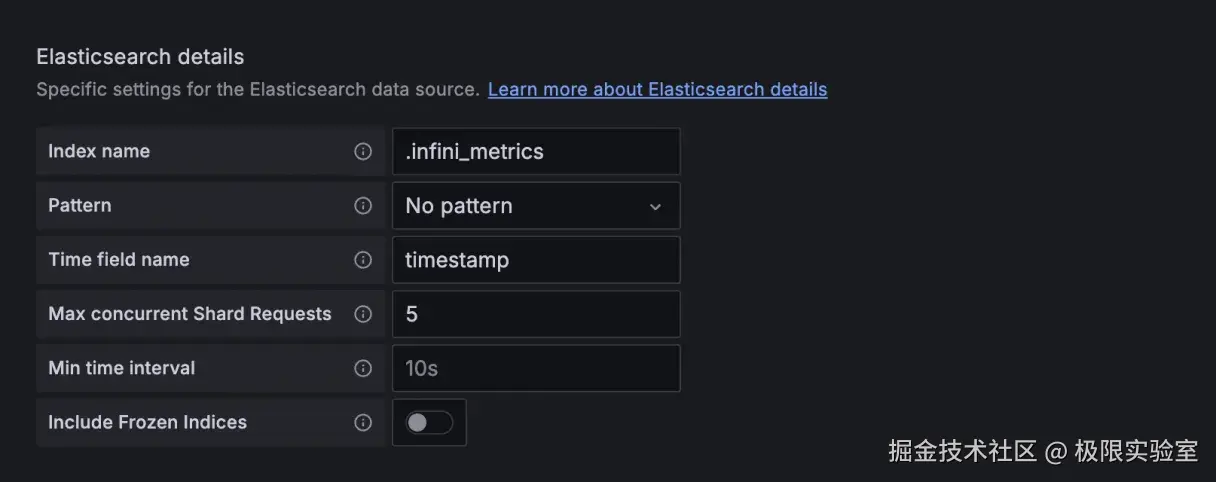Click the info icon for Min time interval
The image size is (1216, 482).
click(x=363, y=368)
